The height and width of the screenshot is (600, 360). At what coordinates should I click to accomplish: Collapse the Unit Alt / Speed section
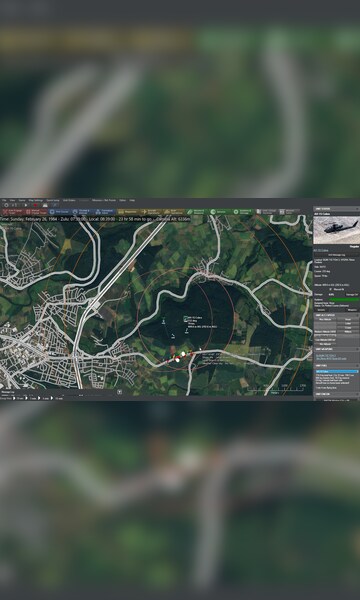coord(357,315)
